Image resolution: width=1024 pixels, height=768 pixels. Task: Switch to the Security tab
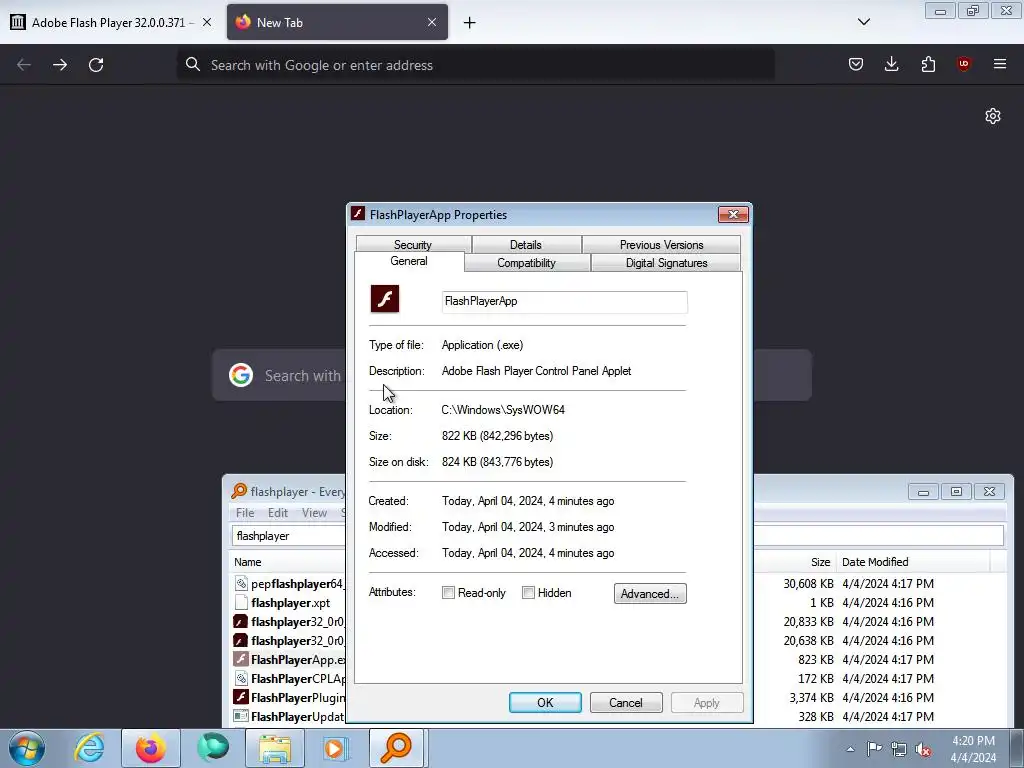413,245
